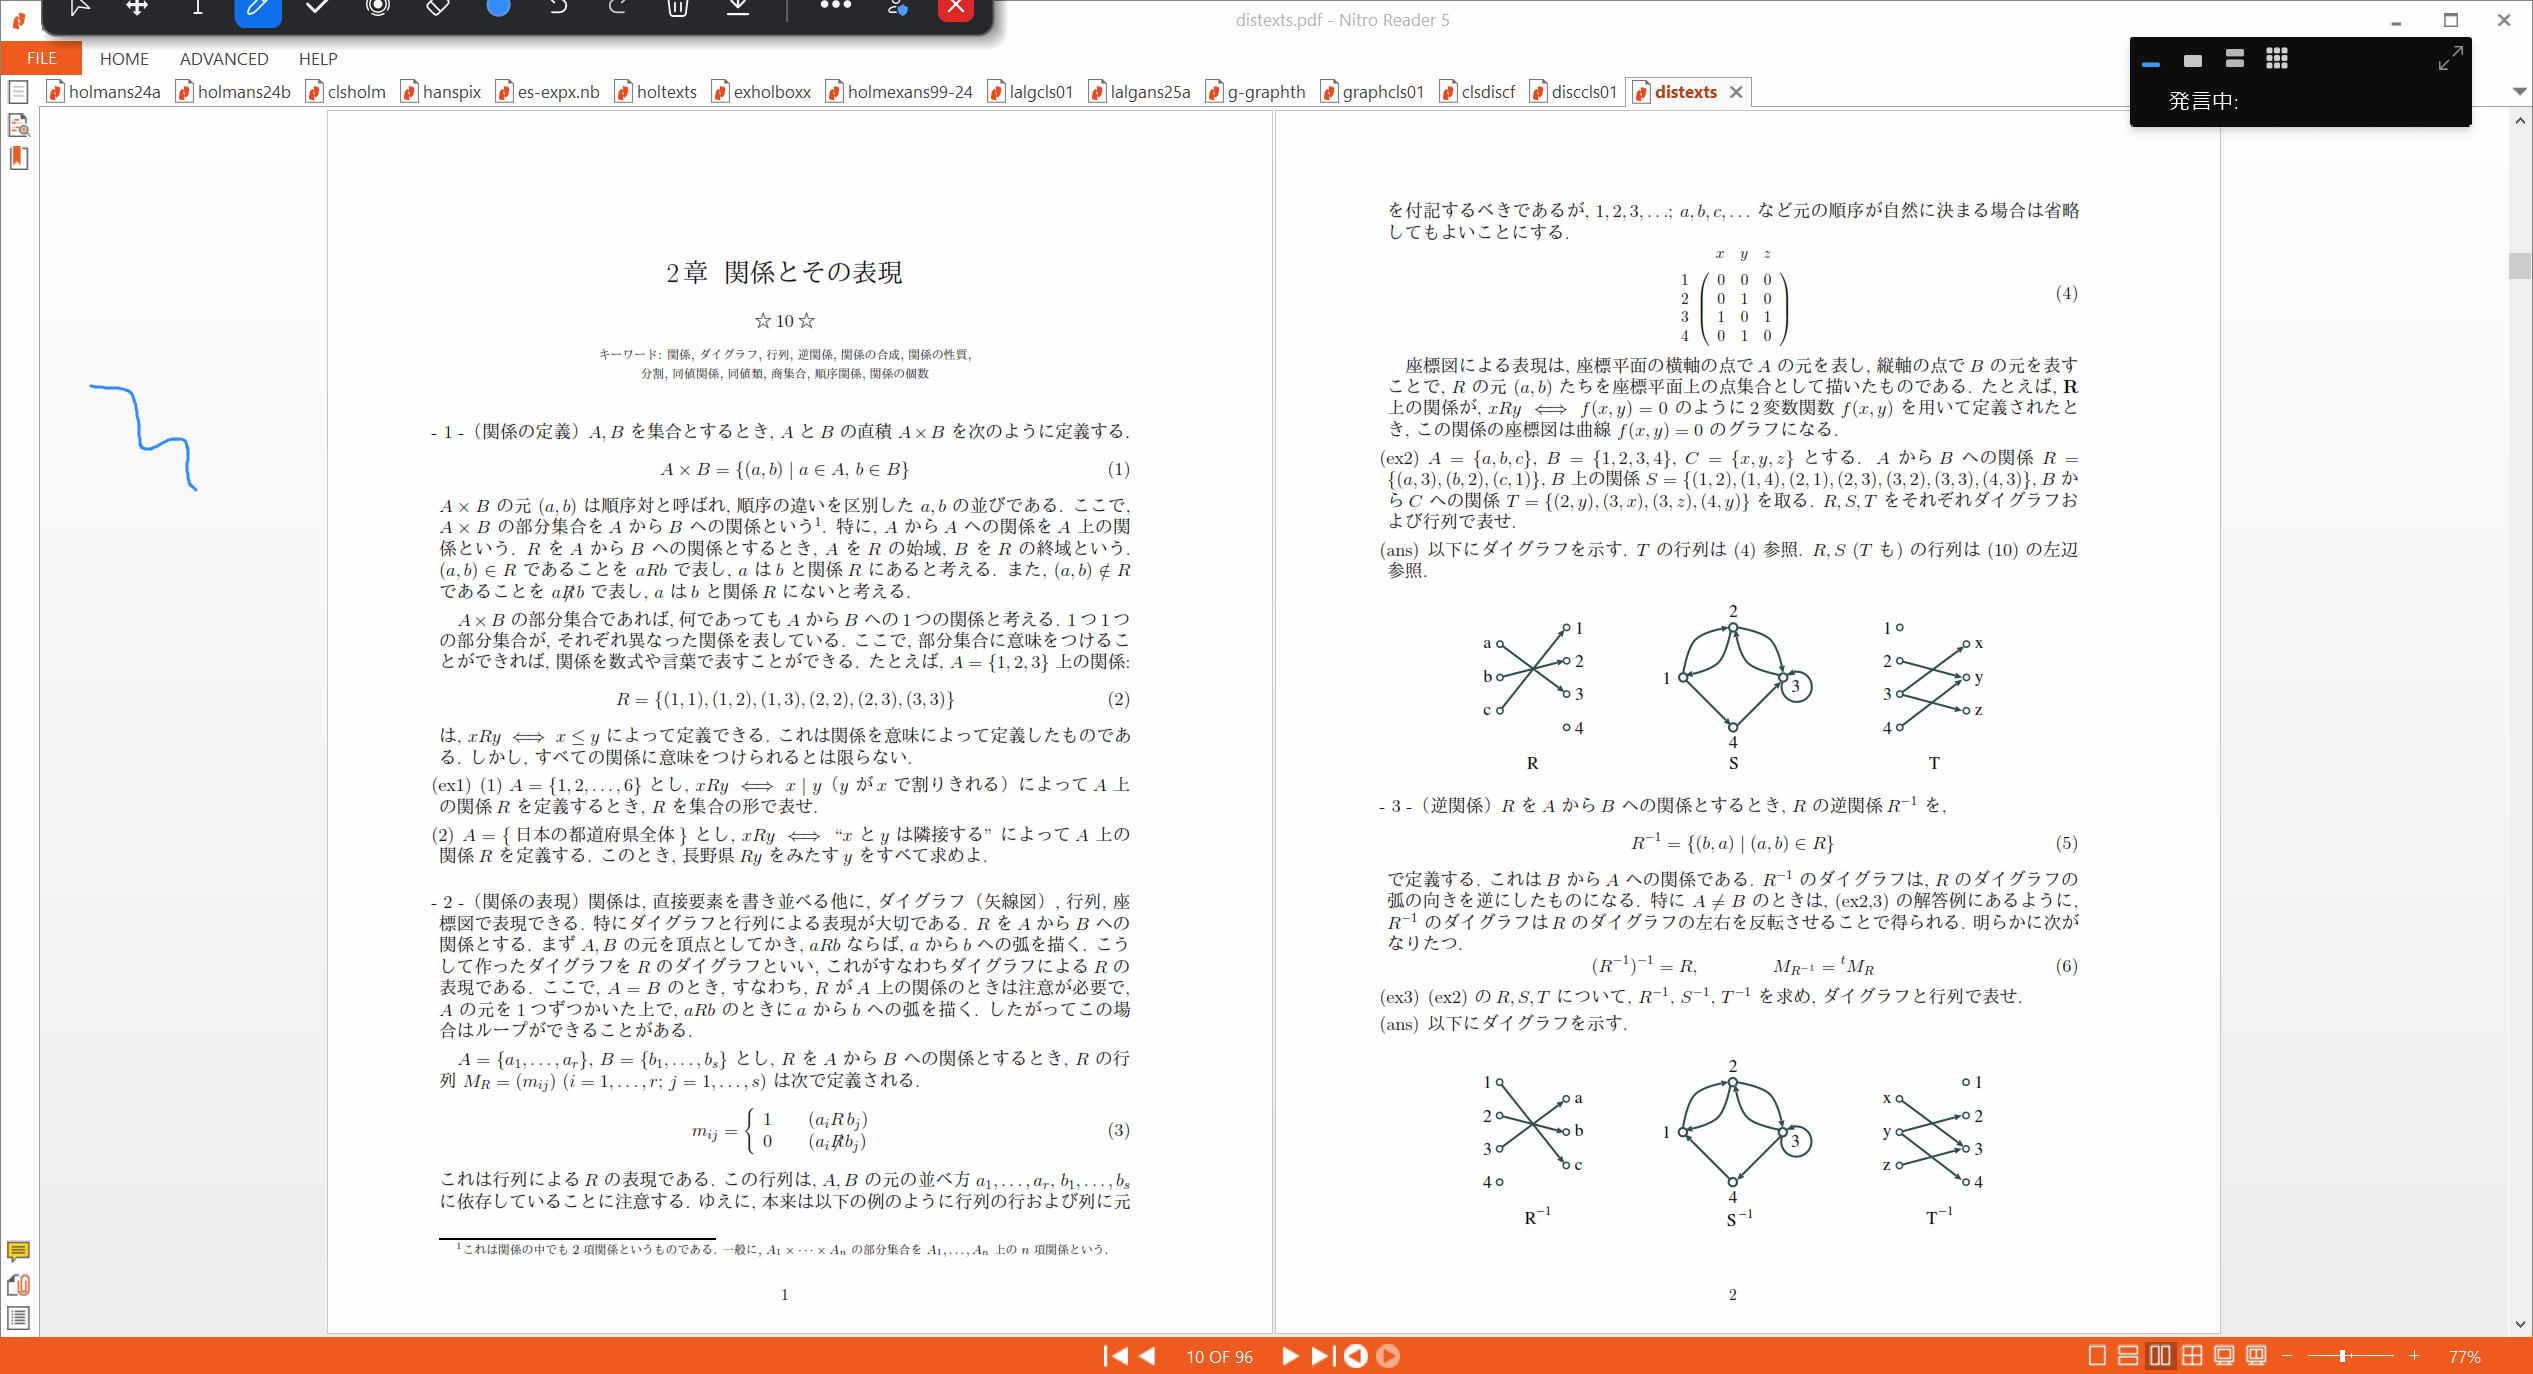The image size is (2533, 1374).
Task: Switch to the holtexts document tab
Action: [656, 92]
